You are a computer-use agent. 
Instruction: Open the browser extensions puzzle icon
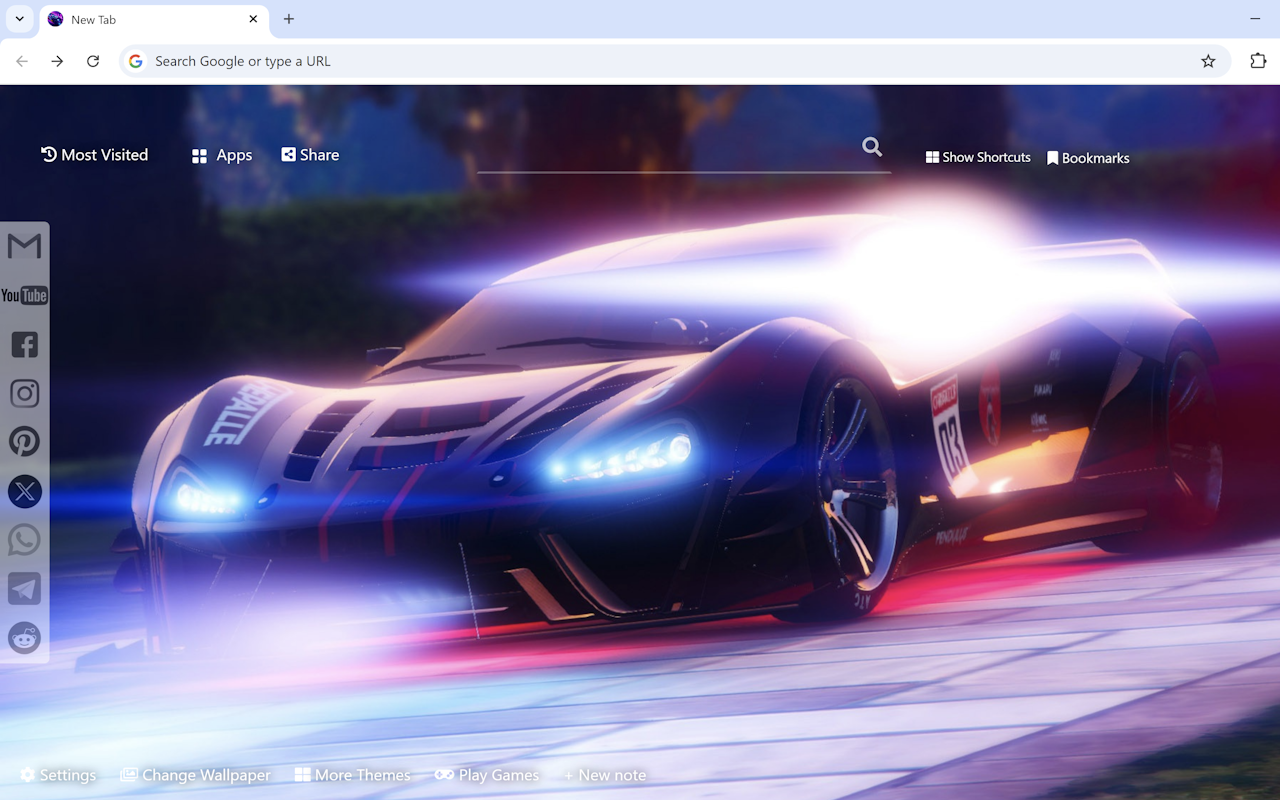pyautogui.click(x=1257, y=61)
